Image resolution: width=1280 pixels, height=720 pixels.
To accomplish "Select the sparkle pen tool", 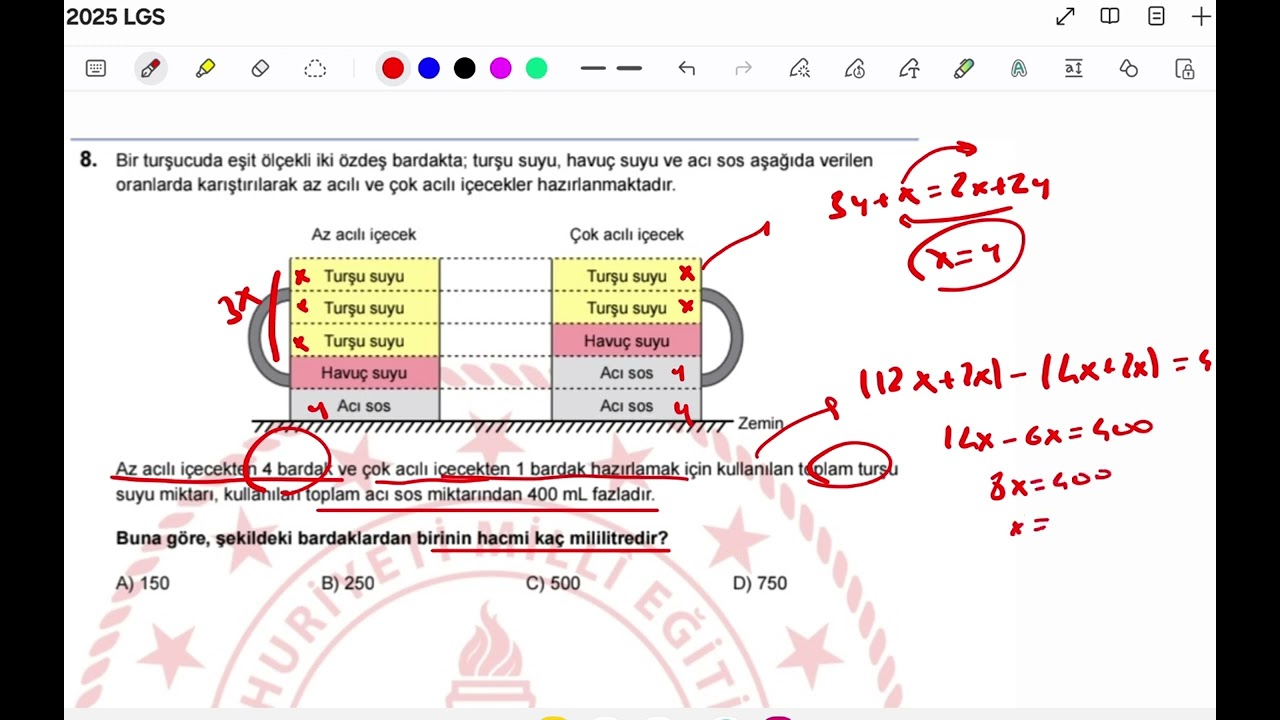I will click(x=799, y=69).
